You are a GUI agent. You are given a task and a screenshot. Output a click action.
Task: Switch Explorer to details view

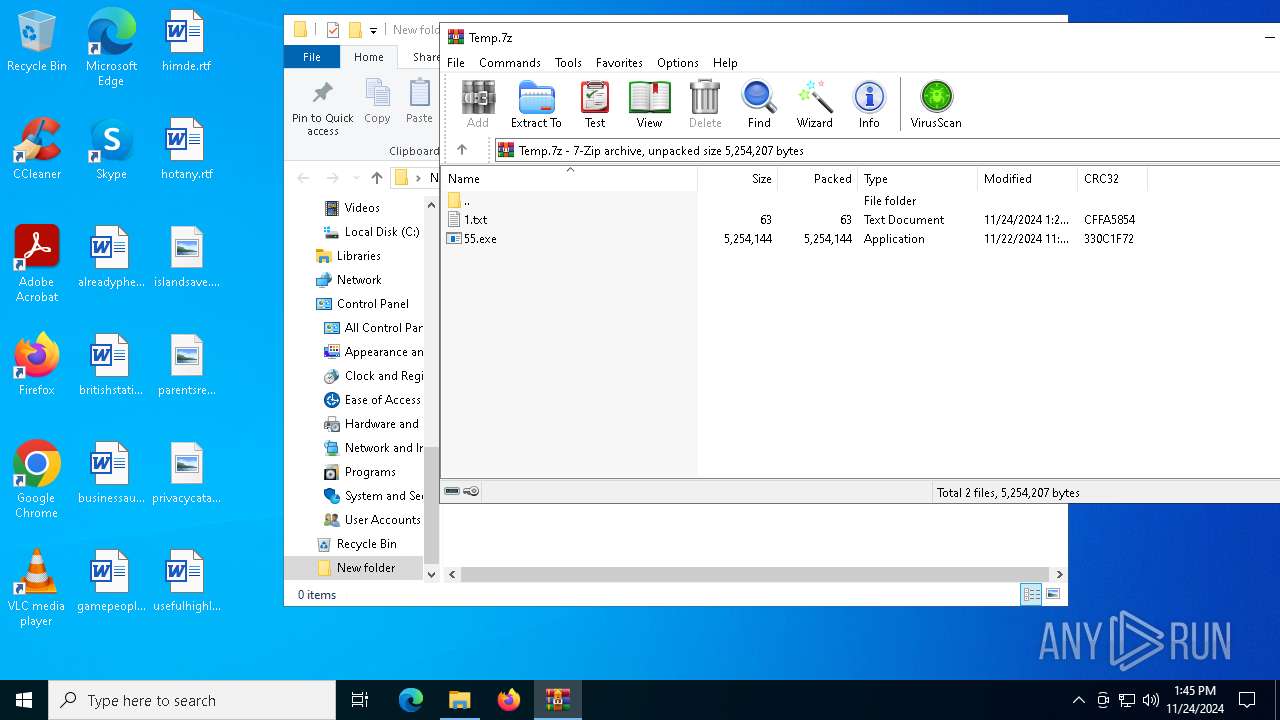click(1031, 594)
